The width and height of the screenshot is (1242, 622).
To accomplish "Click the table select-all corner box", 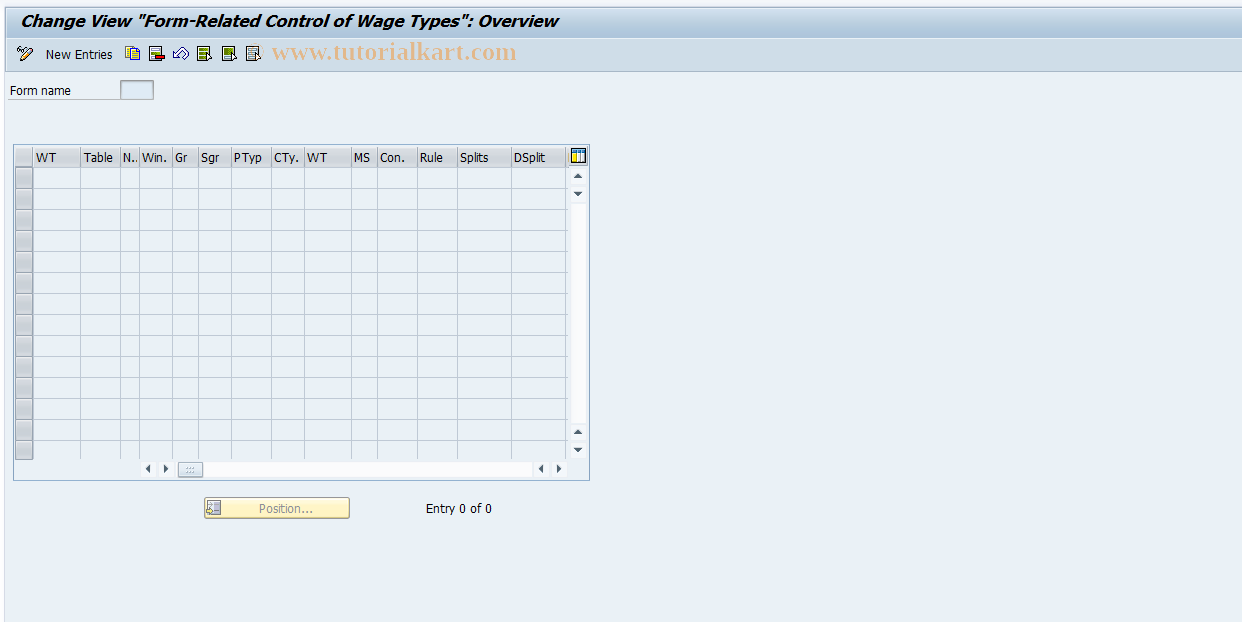I will coord(24,157).
